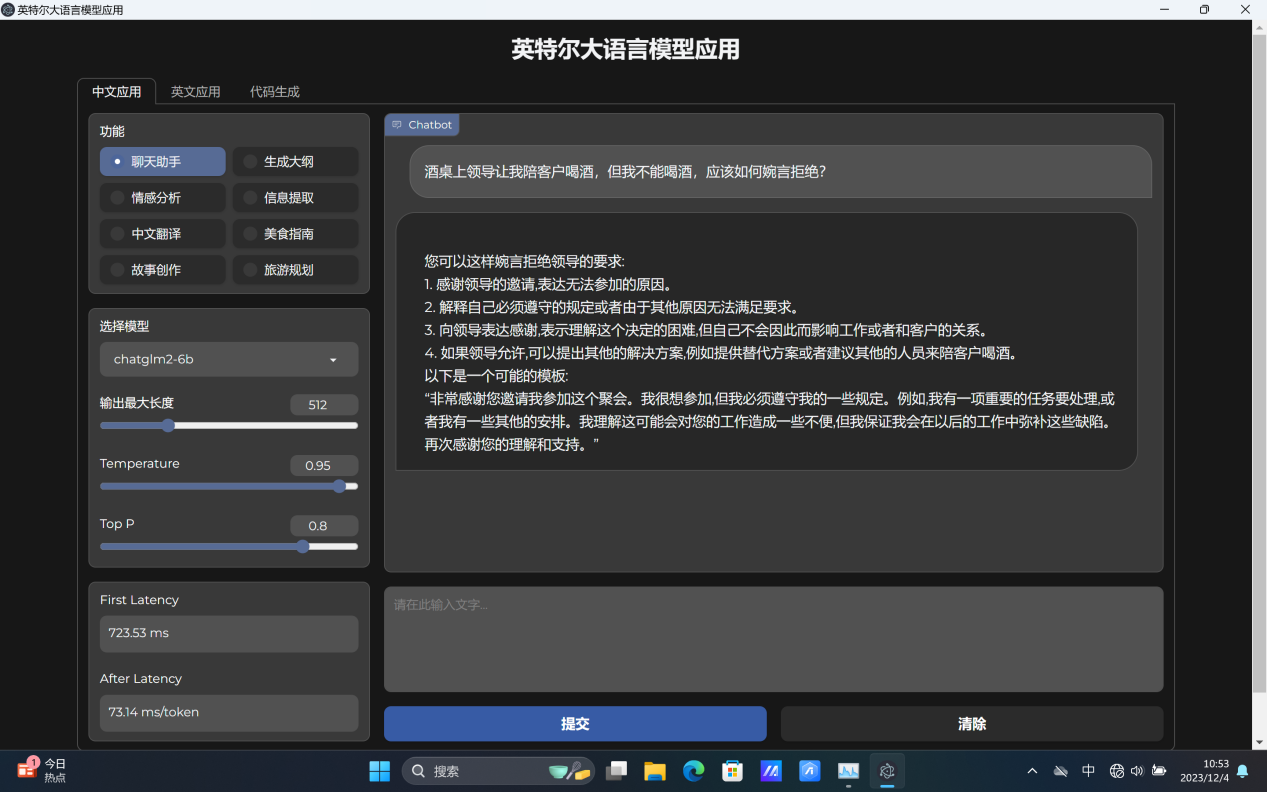Open network settings tray icon
Image resolution: width=1267 pixels, height=792 pixels.
(x=1117, y=771)
